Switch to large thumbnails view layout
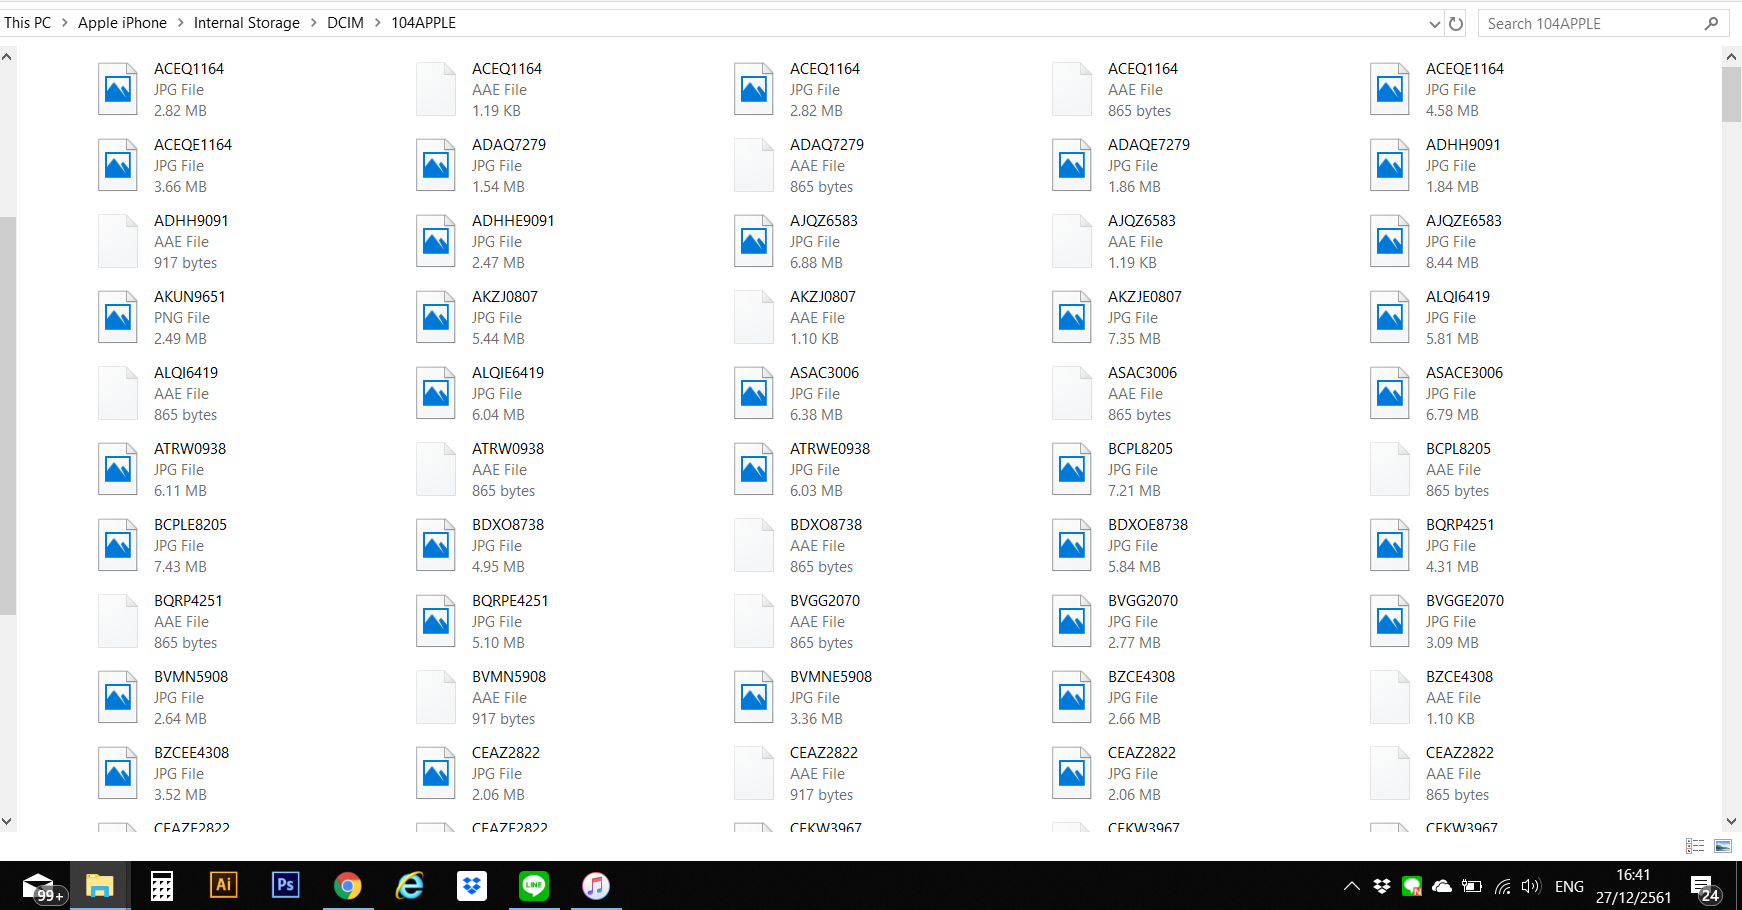1742x910 pixels. pos(1723,846)
